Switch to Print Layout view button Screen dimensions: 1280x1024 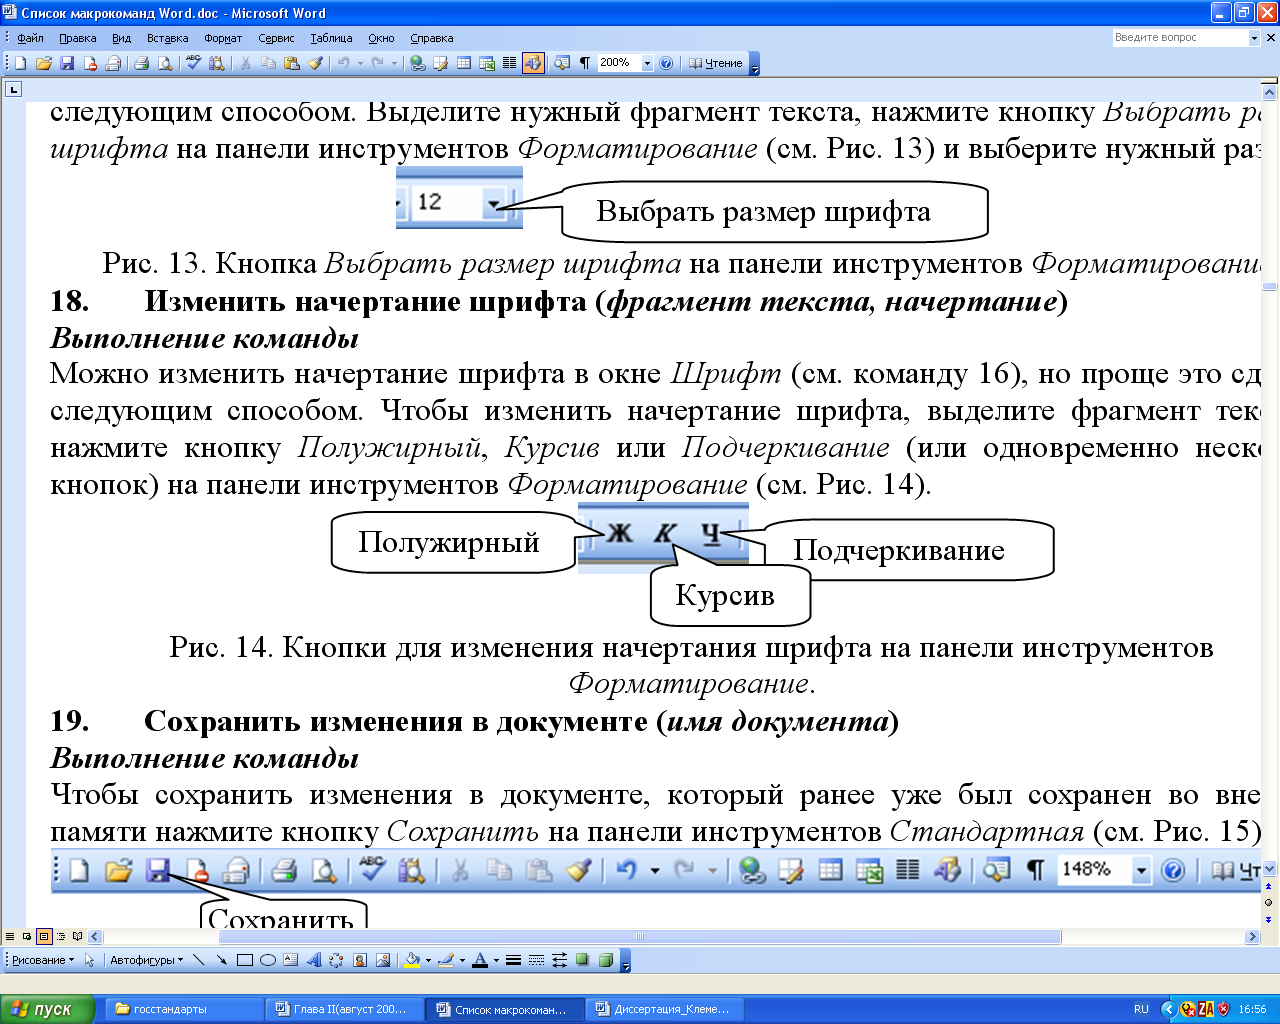(44, 937)
